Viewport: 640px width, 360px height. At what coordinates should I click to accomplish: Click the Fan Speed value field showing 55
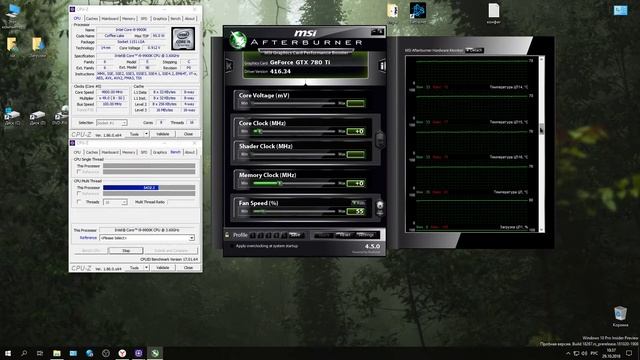click(356, 211)
